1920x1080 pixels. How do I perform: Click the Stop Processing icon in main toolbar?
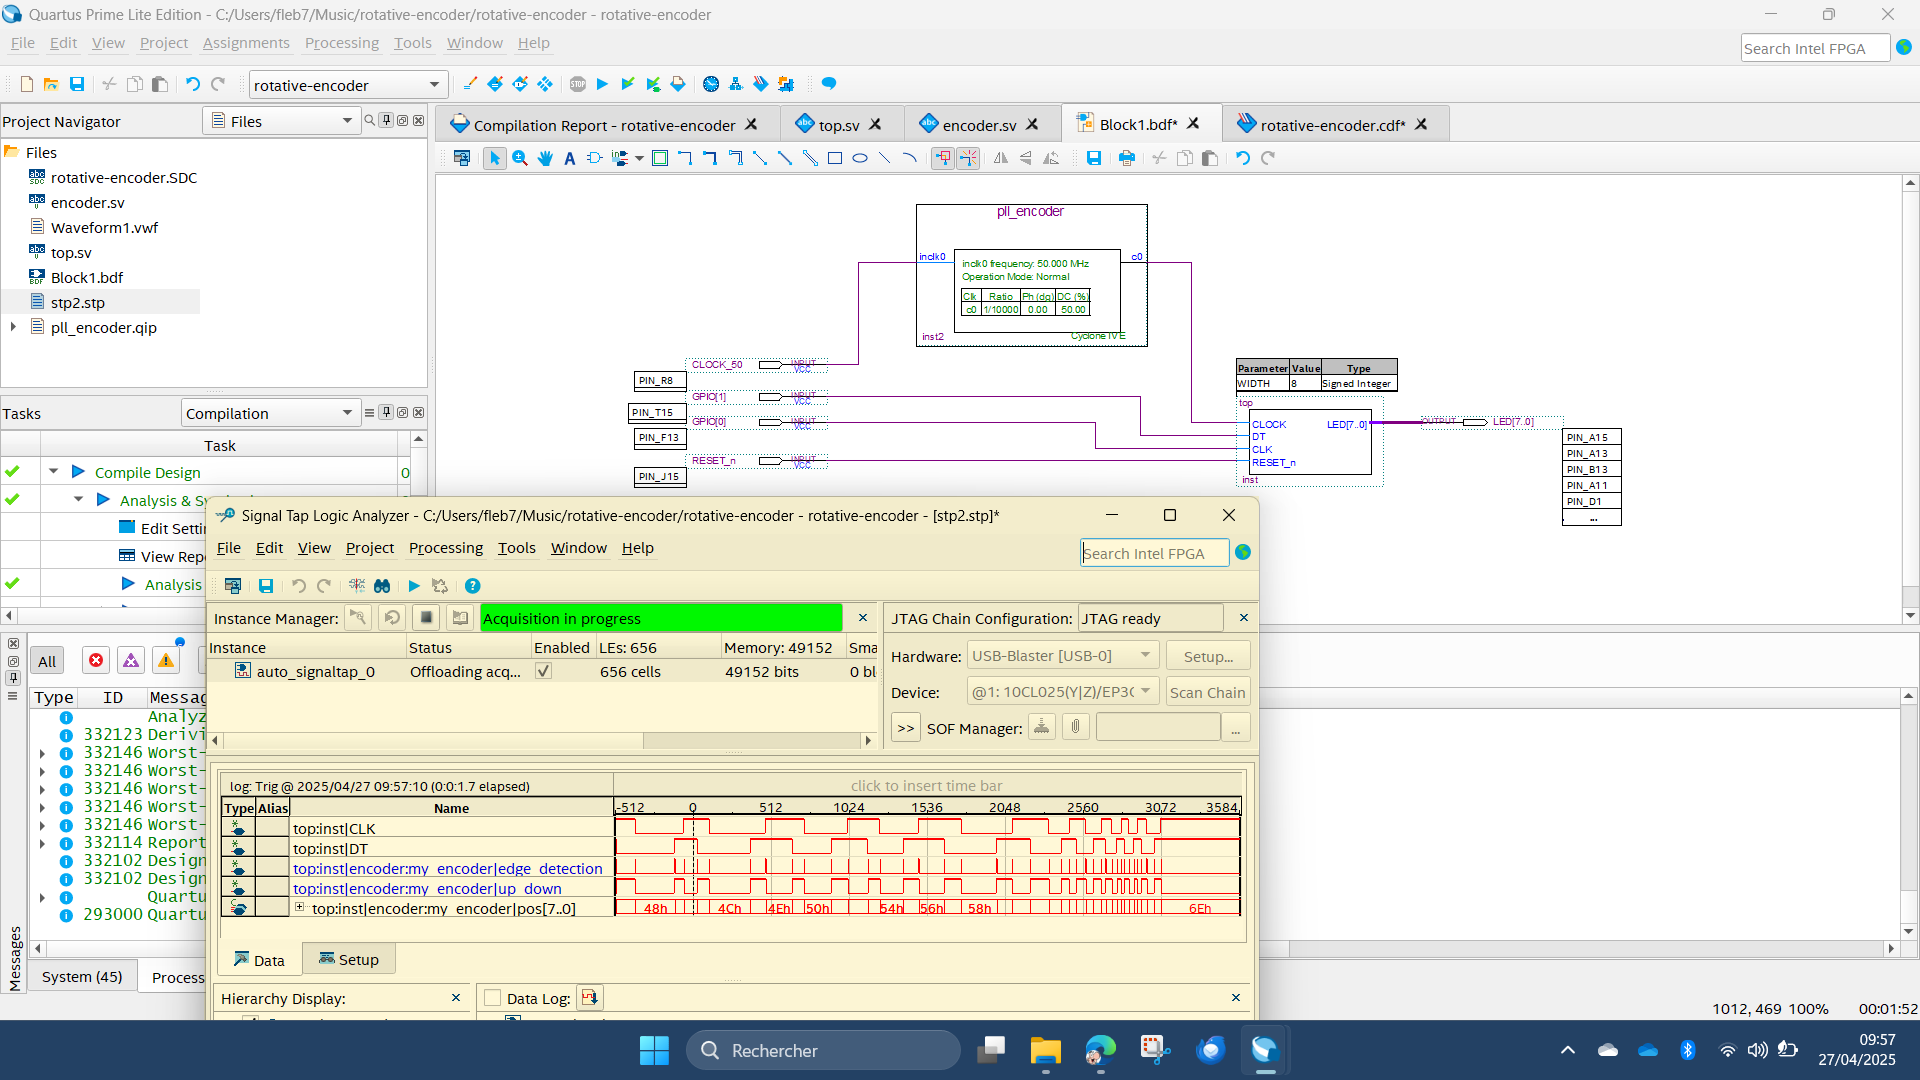578,84
